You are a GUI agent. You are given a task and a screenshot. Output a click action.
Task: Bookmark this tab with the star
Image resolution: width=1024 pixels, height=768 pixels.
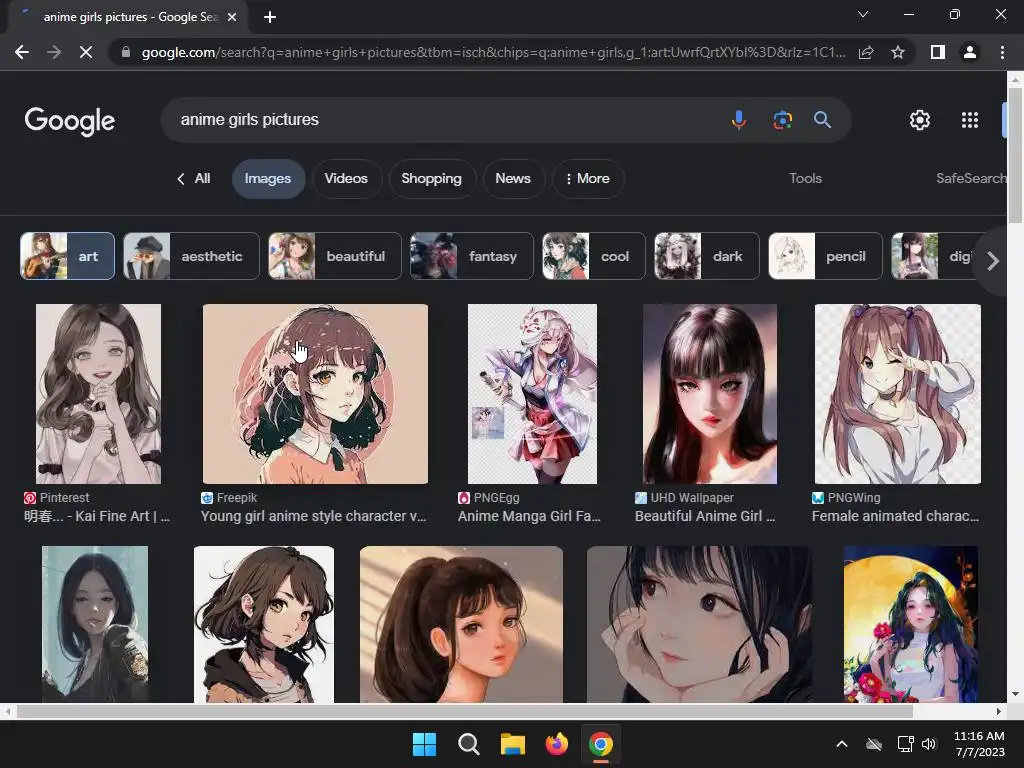pos(898,52)
